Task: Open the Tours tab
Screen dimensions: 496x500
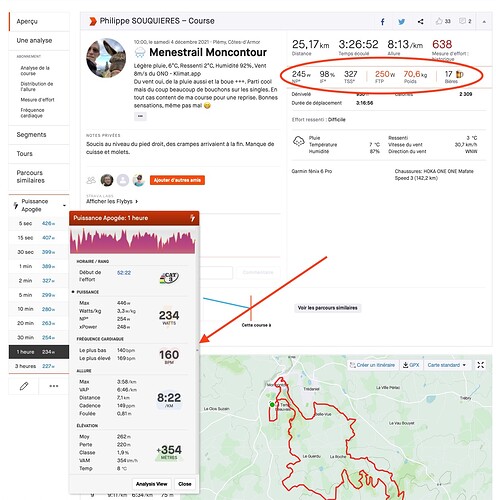Action: 39,154
